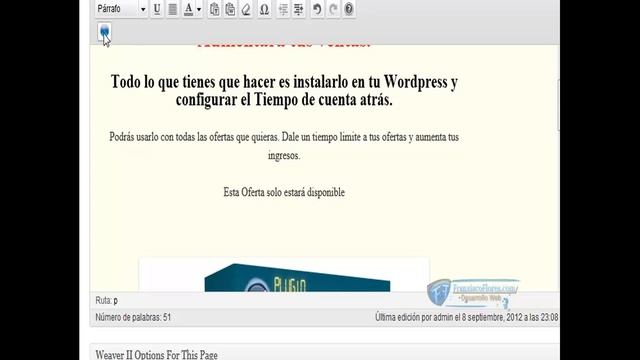Click the blue globe plugin button

coord(104,31)
